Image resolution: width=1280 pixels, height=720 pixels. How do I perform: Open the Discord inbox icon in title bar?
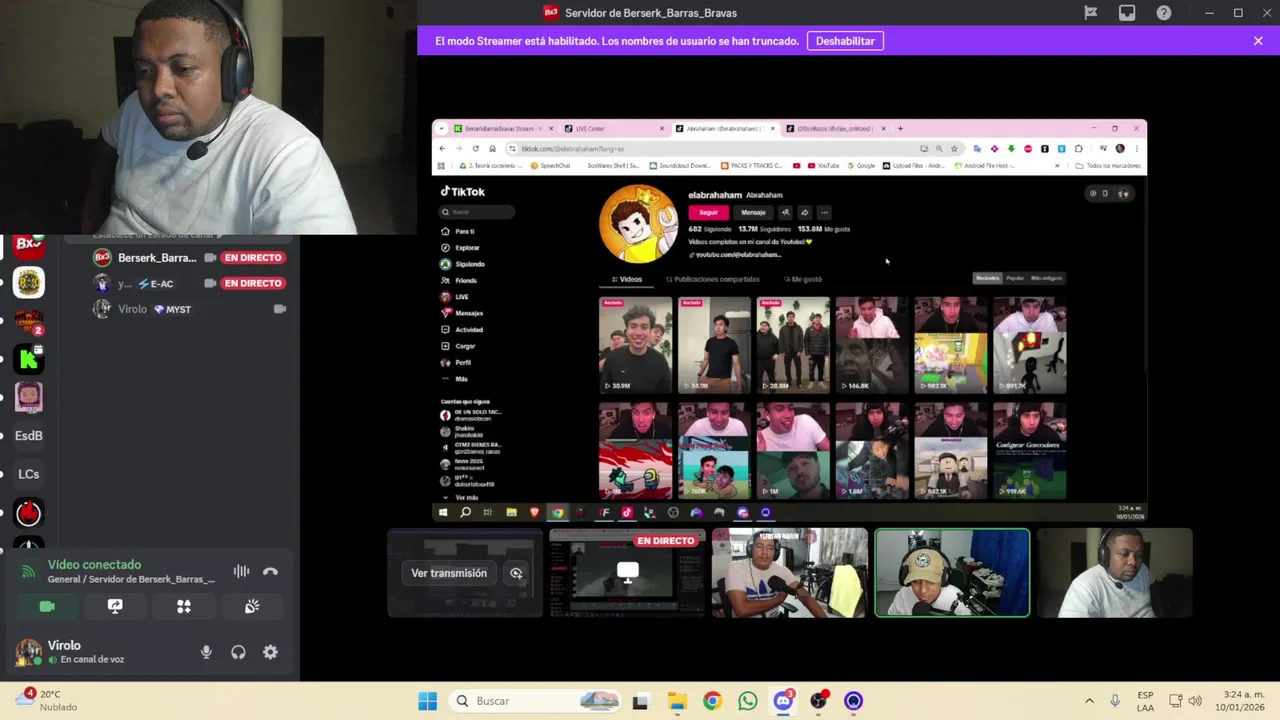1127,13
